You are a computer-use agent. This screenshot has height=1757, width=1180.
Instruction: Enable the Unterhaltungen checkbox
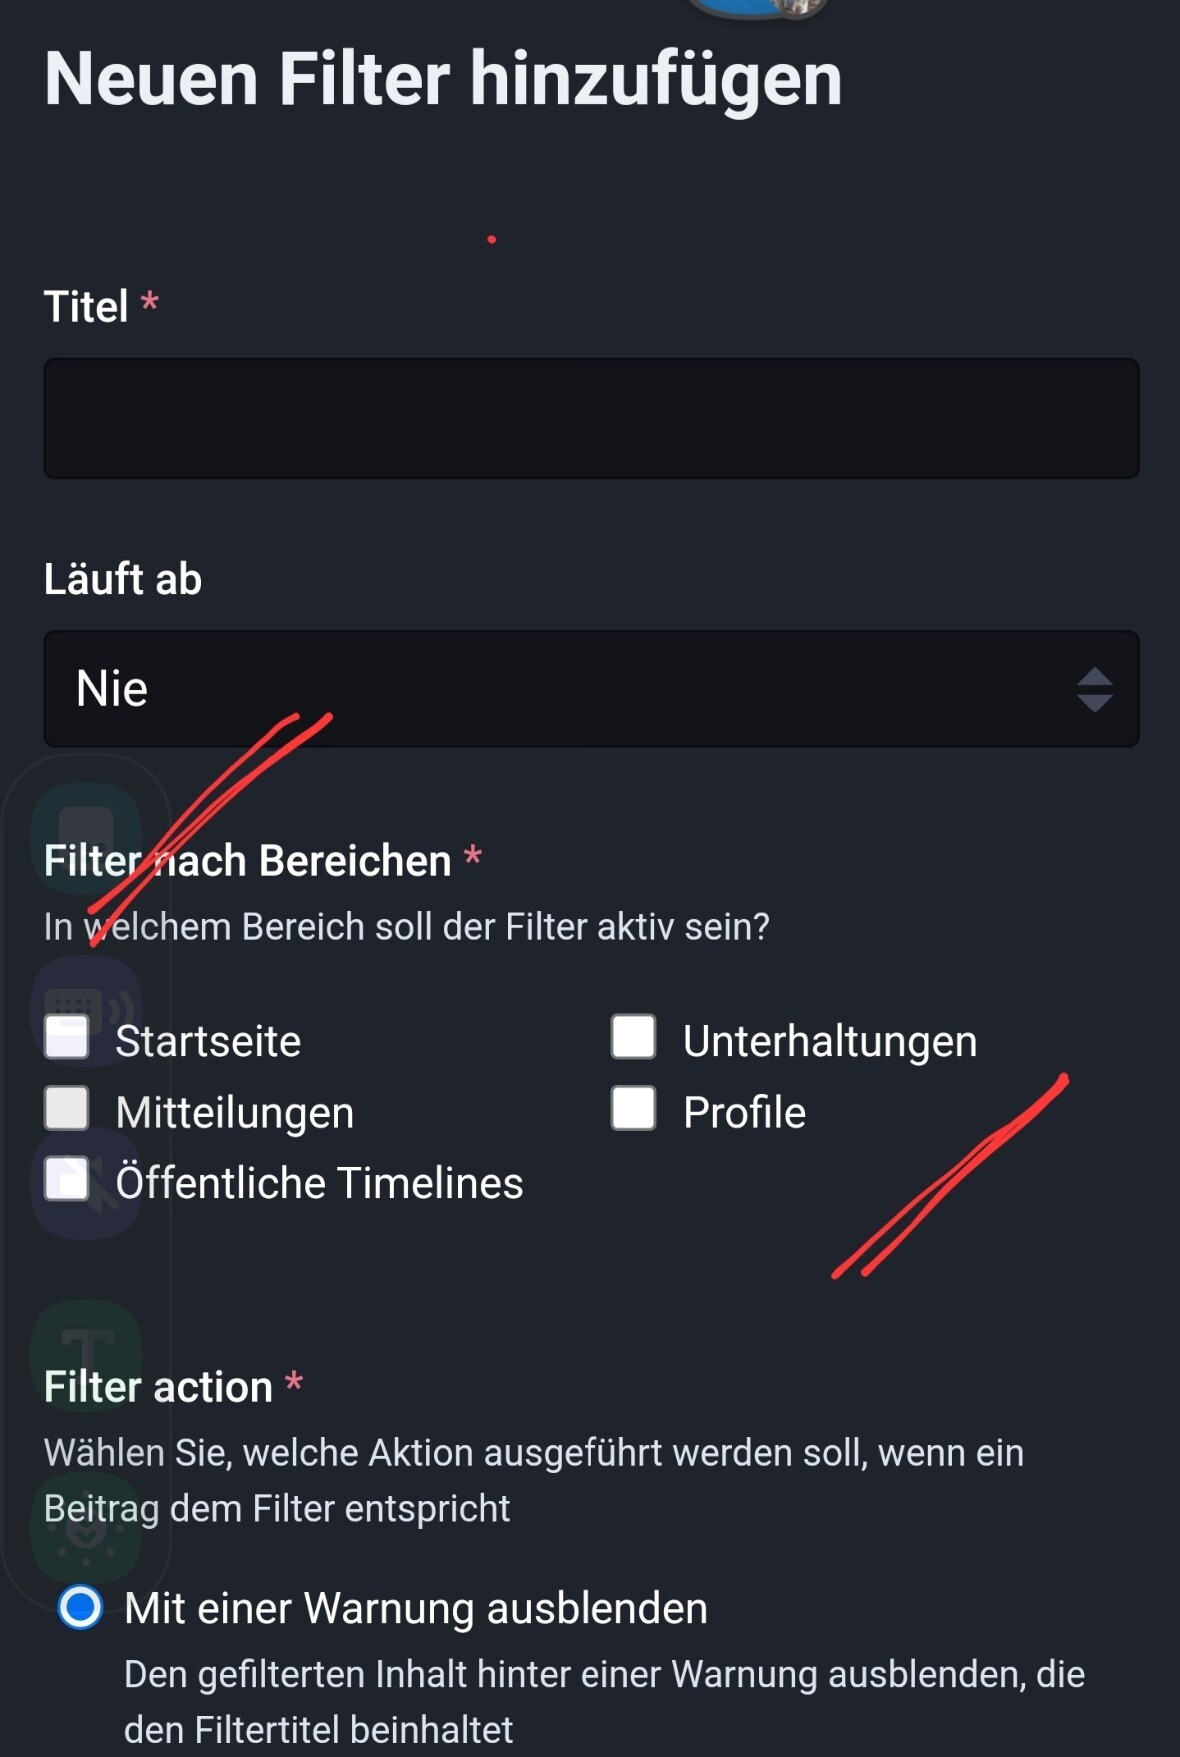[x=634, y=1037]
